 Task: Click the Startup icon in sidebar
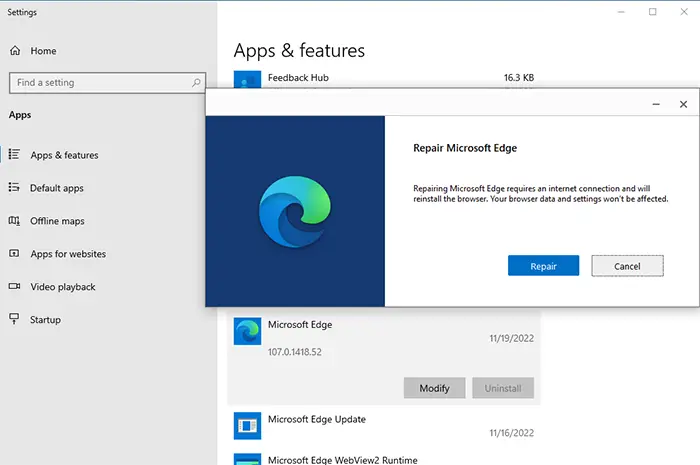click(x=14, y=319)
